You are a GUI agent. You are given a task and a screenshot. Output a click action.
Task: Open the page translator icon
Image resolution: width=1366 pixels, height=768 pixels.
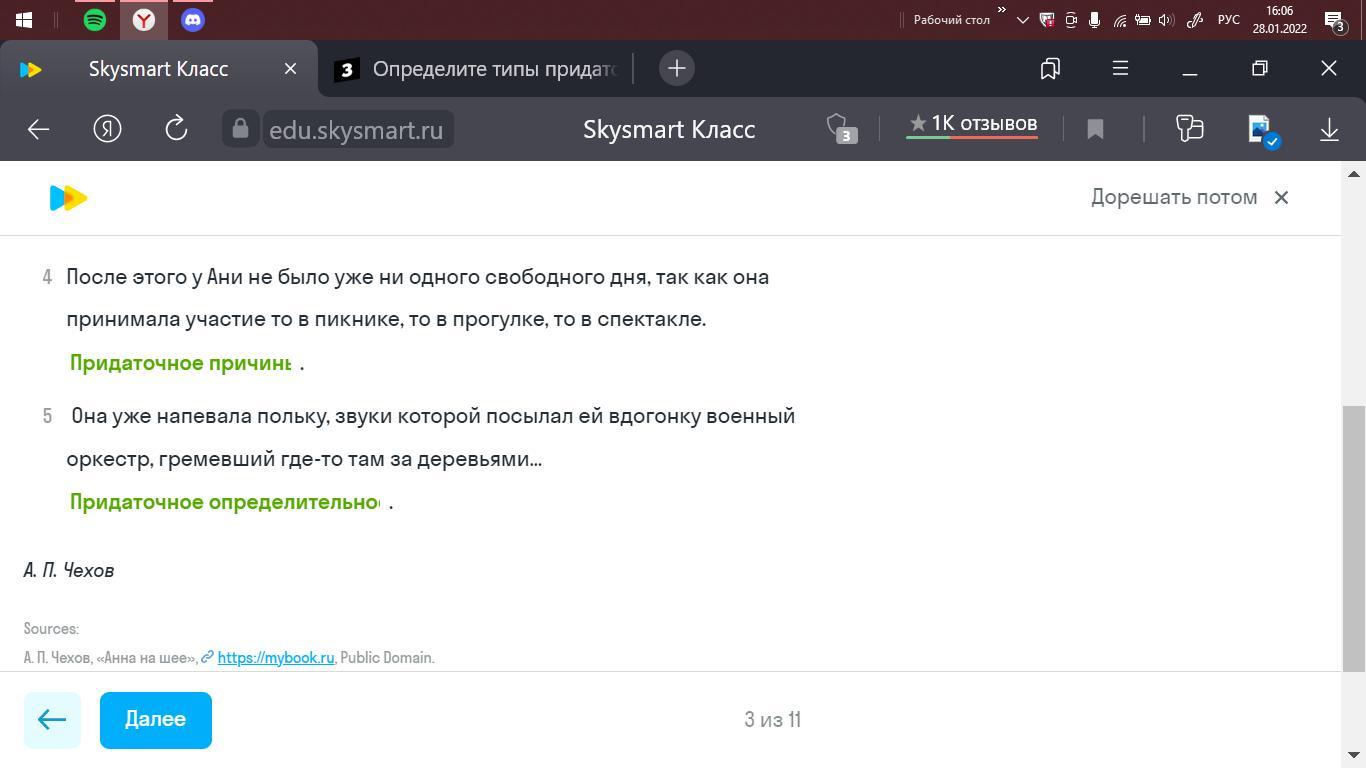point(1189,128)
